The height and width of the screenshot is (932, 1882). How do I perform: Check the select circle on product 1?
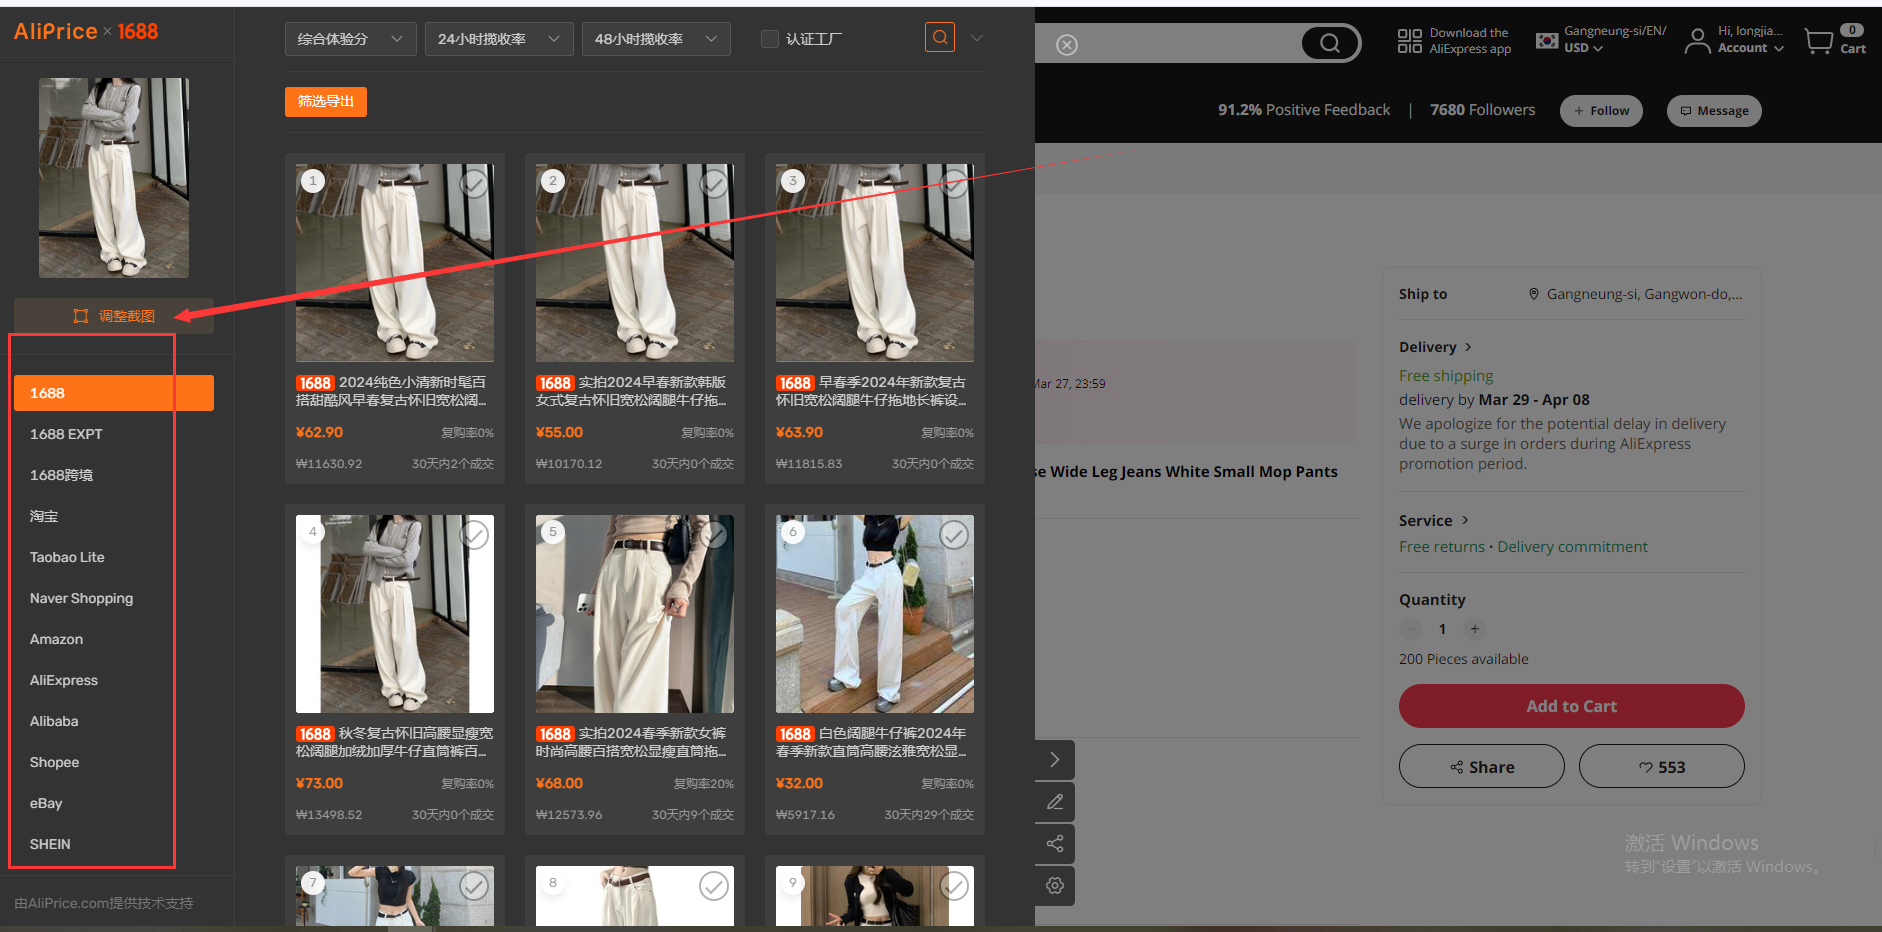(474, 184)
